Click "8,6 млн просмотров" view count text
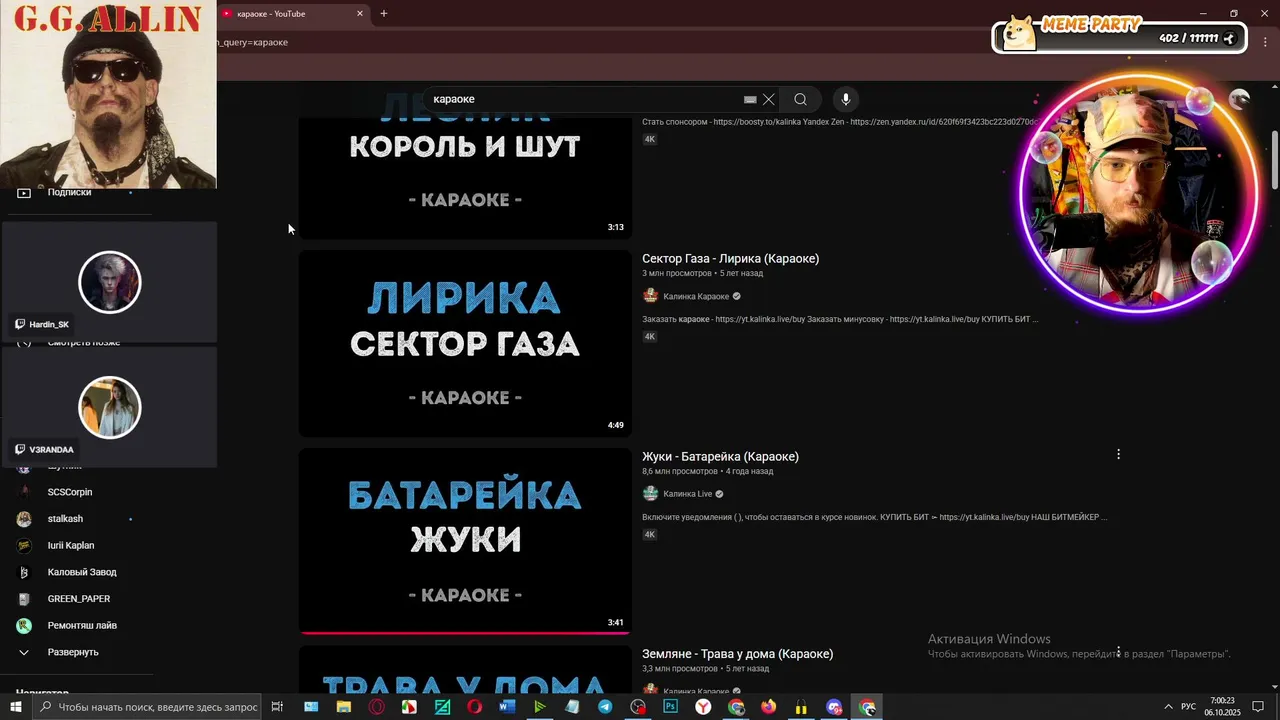 (x=679, y=471)
